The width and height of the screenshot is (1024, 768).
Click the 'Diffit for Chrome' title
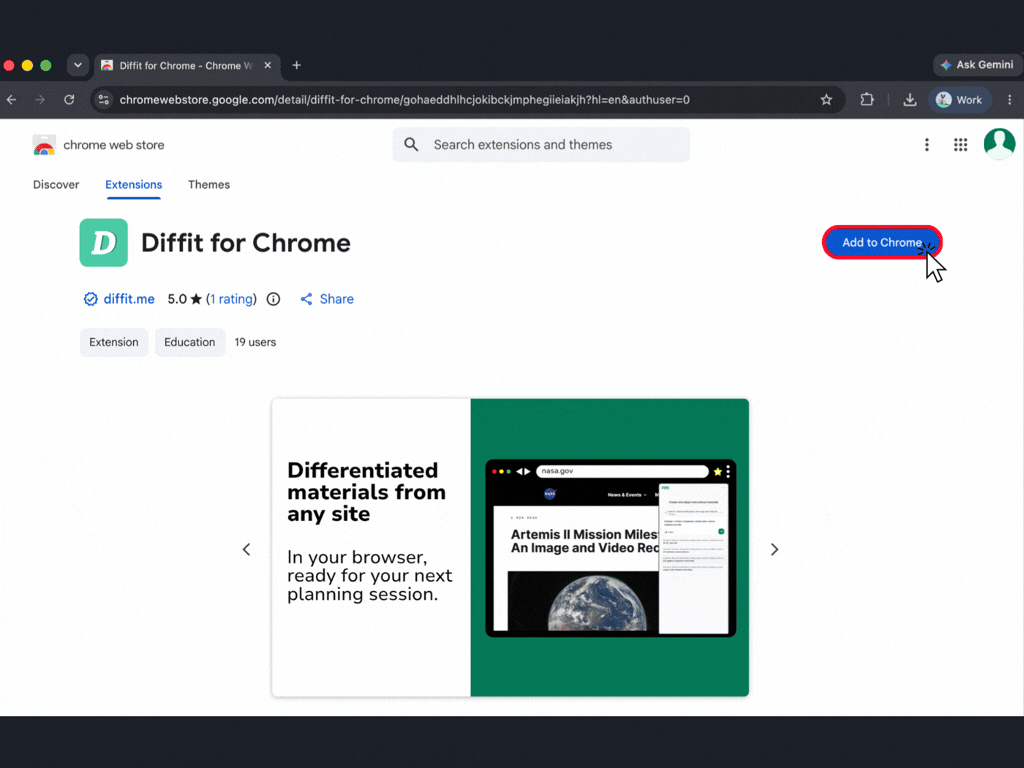pyautogui.click(x=246, y=243)
